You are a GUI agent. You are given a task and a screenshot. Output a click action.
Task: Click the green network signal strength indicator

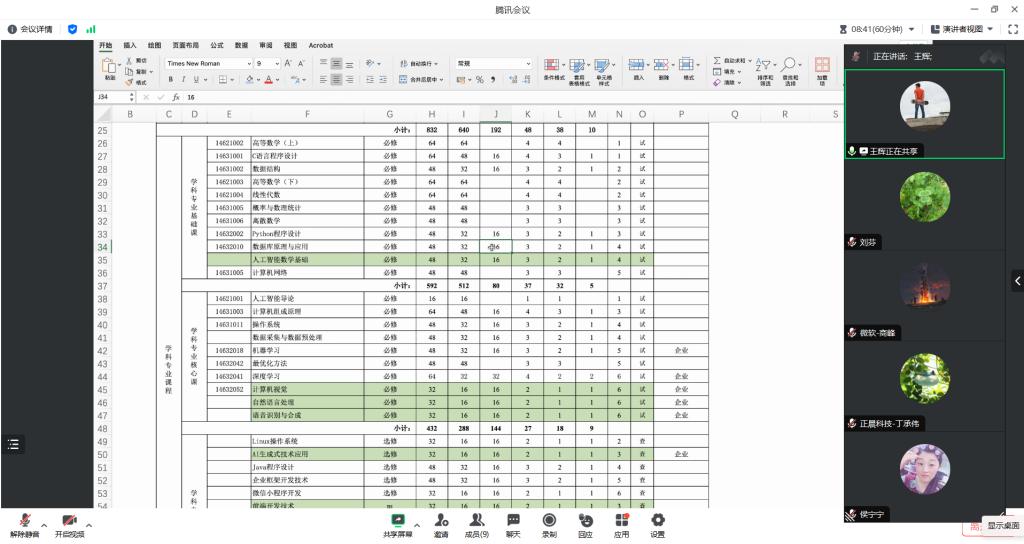[91, 29]
